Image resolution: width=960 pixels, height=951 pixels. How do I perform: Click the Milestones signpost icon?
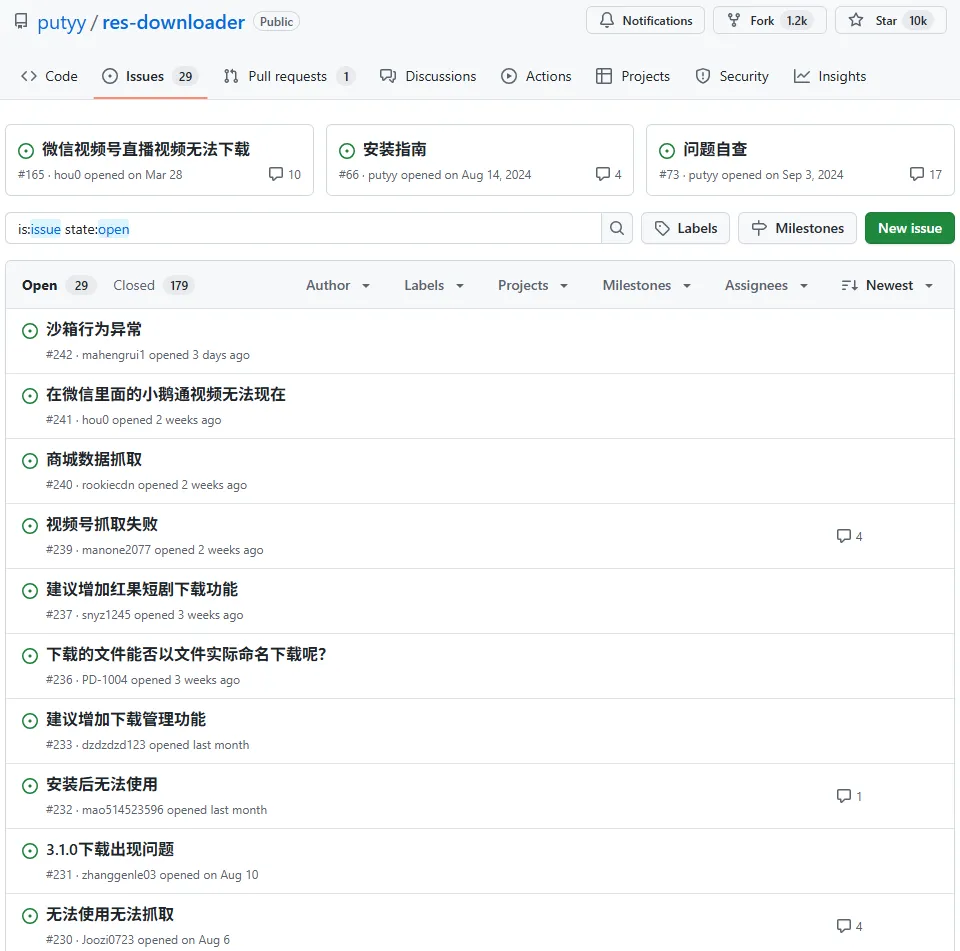[x=759, y=228]
